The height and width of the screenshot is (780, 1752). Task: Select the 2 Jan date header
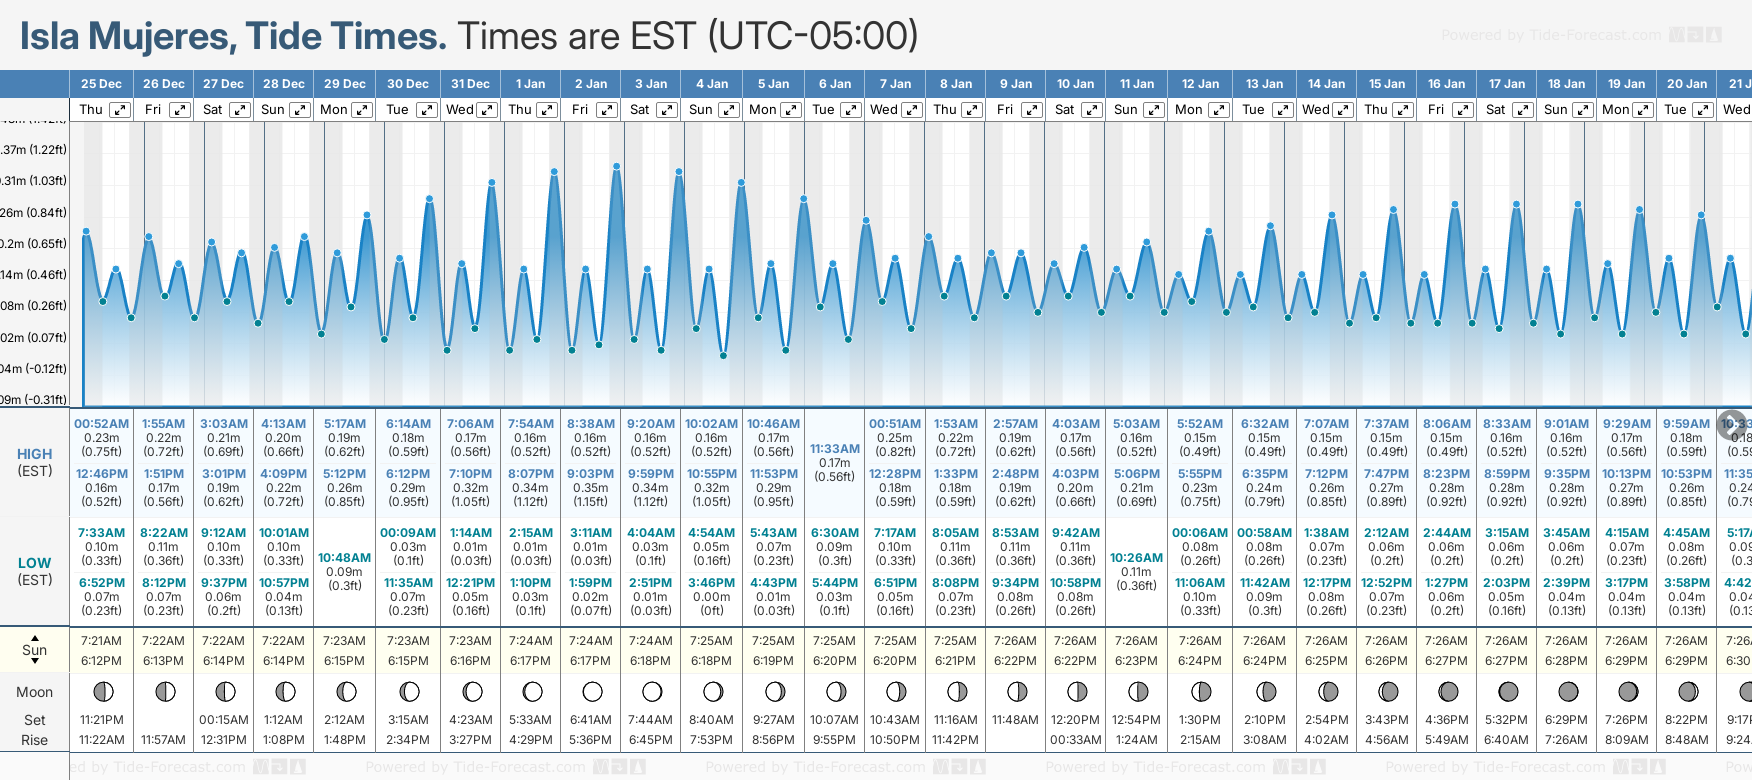coord(590,84)
